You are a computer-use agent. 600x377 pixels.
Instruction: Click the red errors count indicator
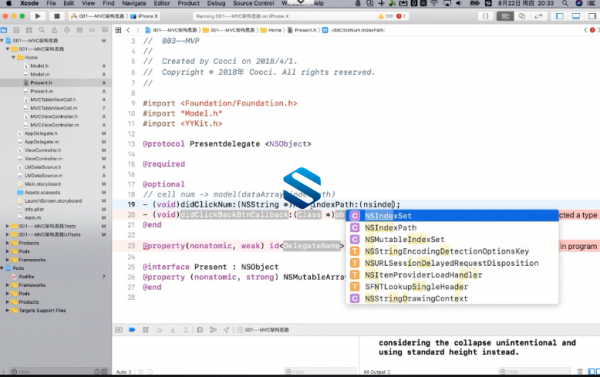(x=401, y=16)
